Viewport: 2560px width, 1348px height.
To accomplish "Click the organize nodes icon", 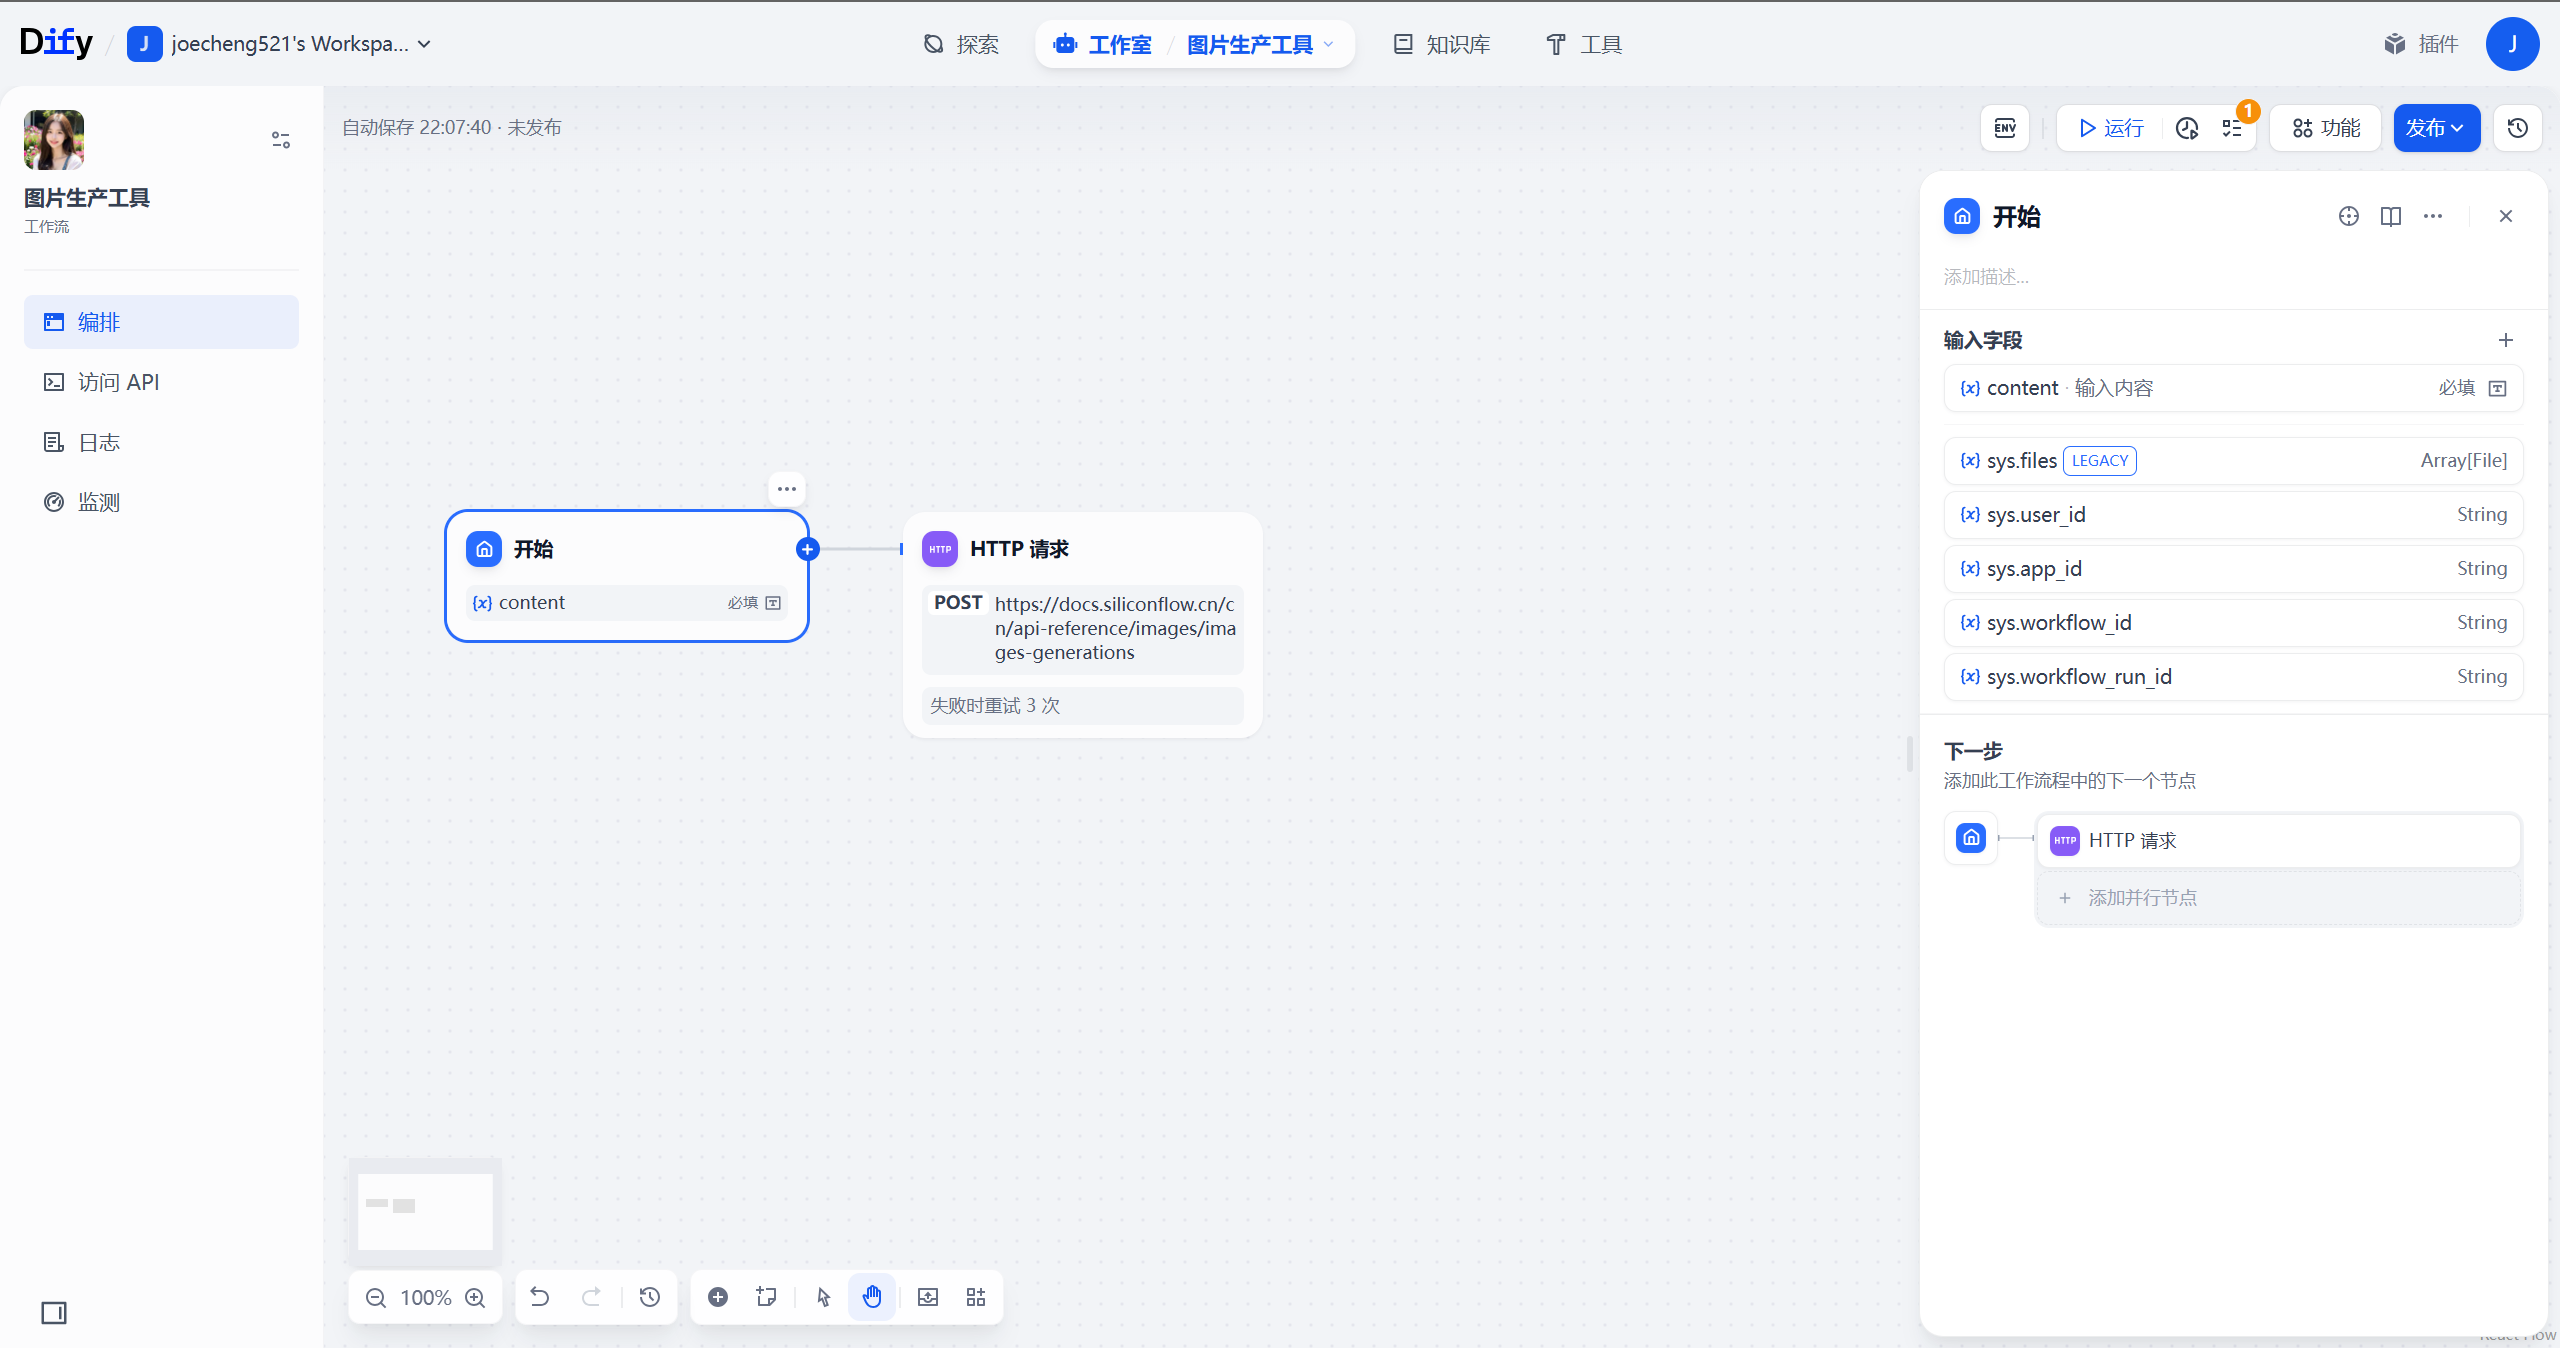I will coord(976,1297).
